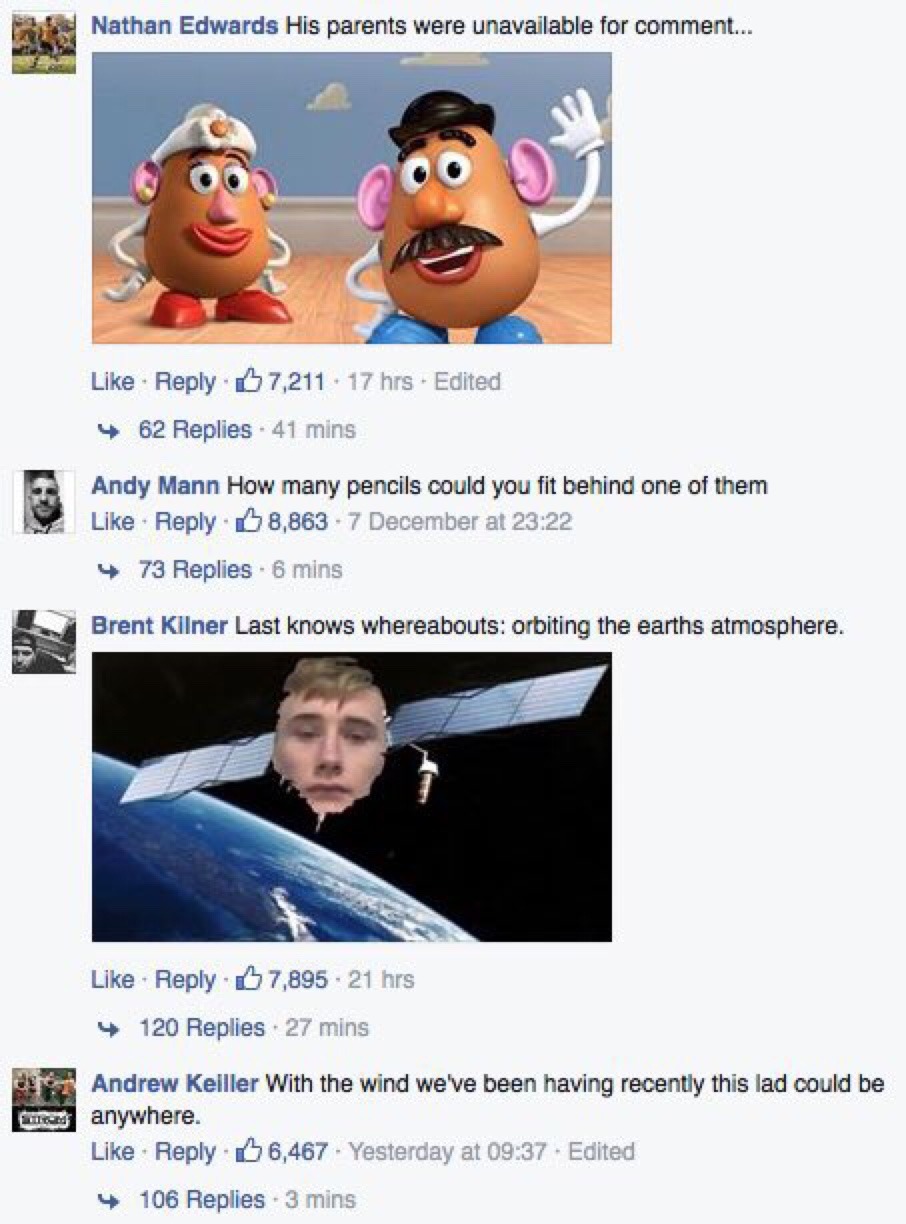Viewport: 906px width, 1224px height.
Task: Open Andy Mann's profile avatar
Action: point(43,501)
